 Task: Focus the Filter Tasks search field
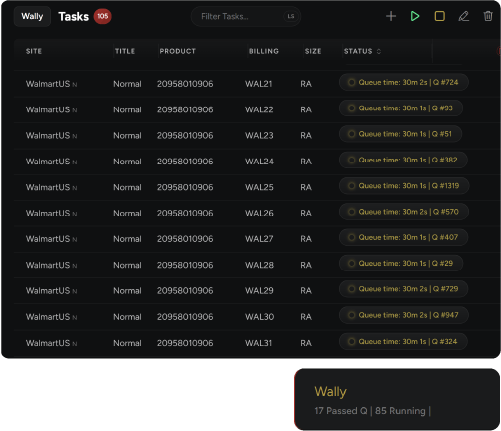[x=246, y=16]
